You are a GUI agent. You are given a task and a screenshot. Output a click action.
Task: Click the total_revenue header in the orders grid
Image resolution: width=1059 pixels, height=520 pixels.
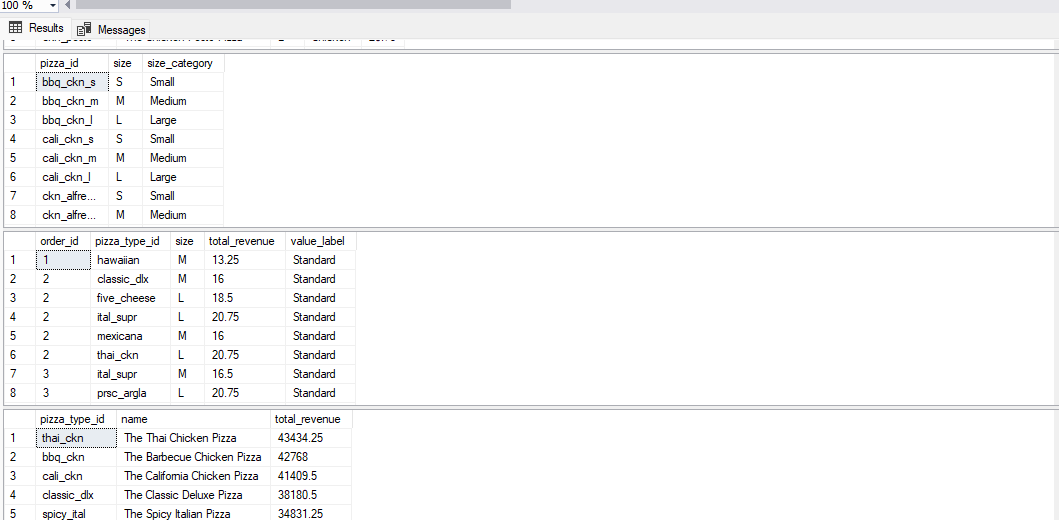pos(244,241)
